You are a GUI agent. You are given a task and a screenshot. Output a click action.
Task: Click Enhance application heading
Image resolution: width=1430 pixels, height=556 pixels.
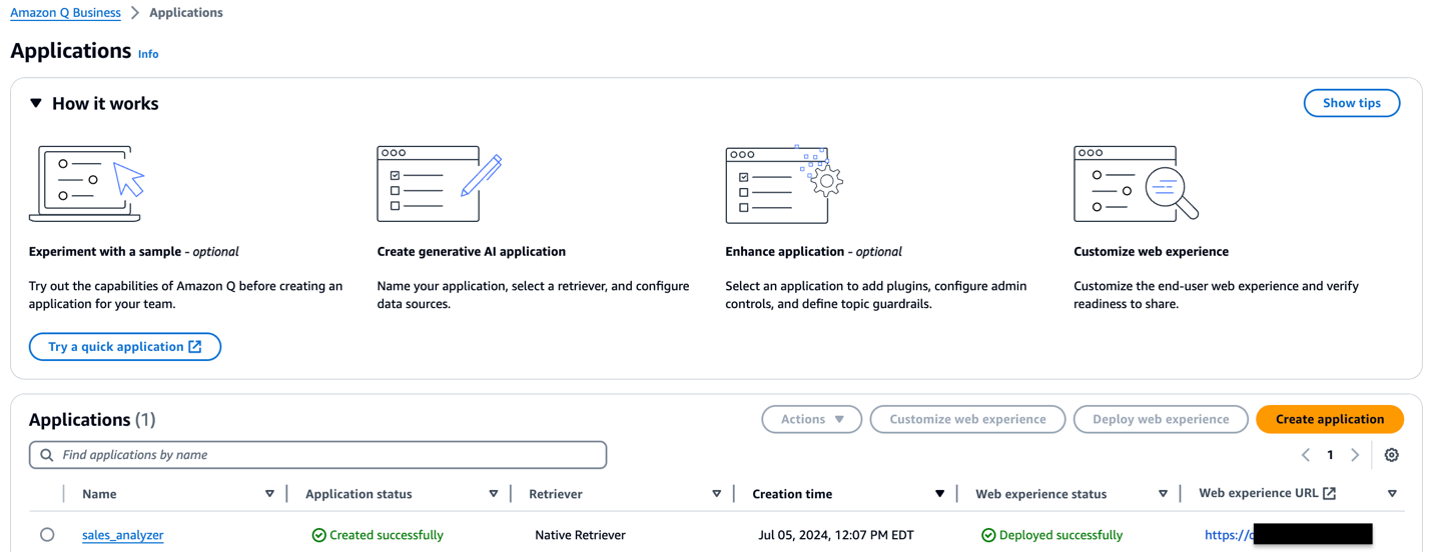(x=813, y=252)
